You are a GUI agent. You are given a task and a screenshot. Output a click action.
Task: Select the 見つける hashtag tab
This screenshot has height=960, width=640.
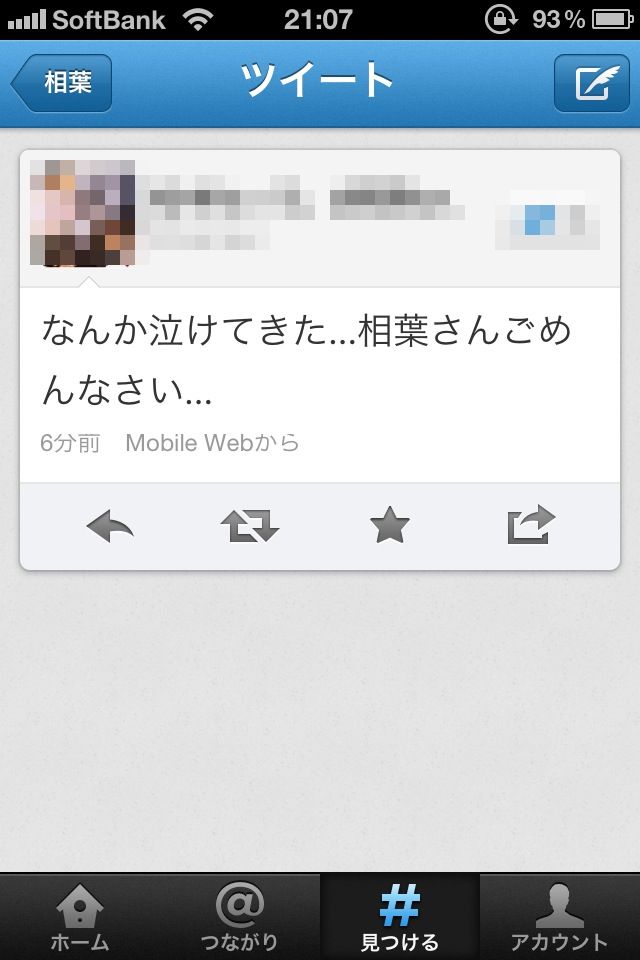[400, 917]
